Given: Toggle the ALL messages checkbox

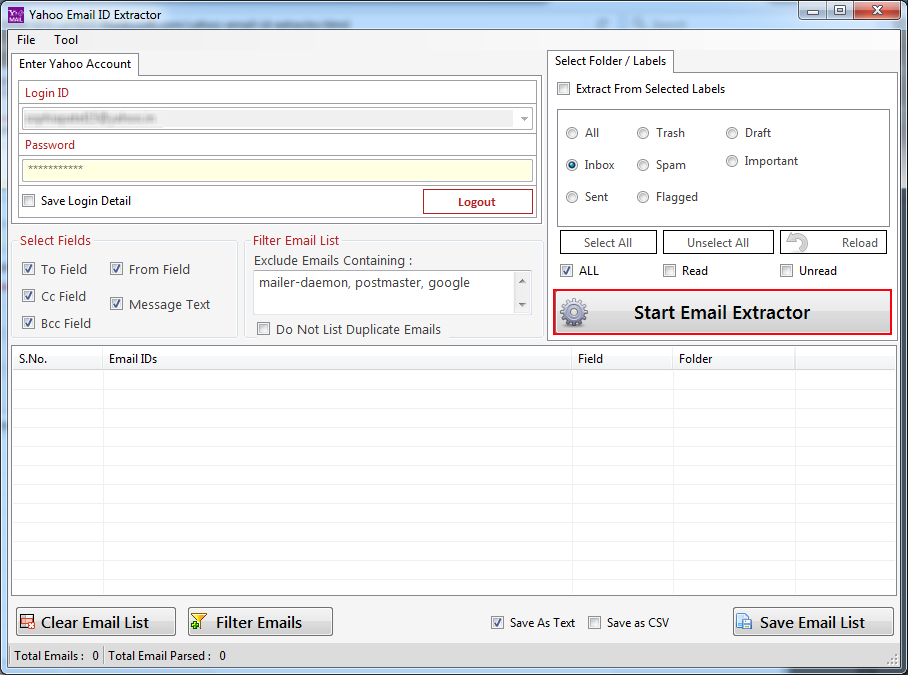Looking at the screenshot, I should pos(566,270).
